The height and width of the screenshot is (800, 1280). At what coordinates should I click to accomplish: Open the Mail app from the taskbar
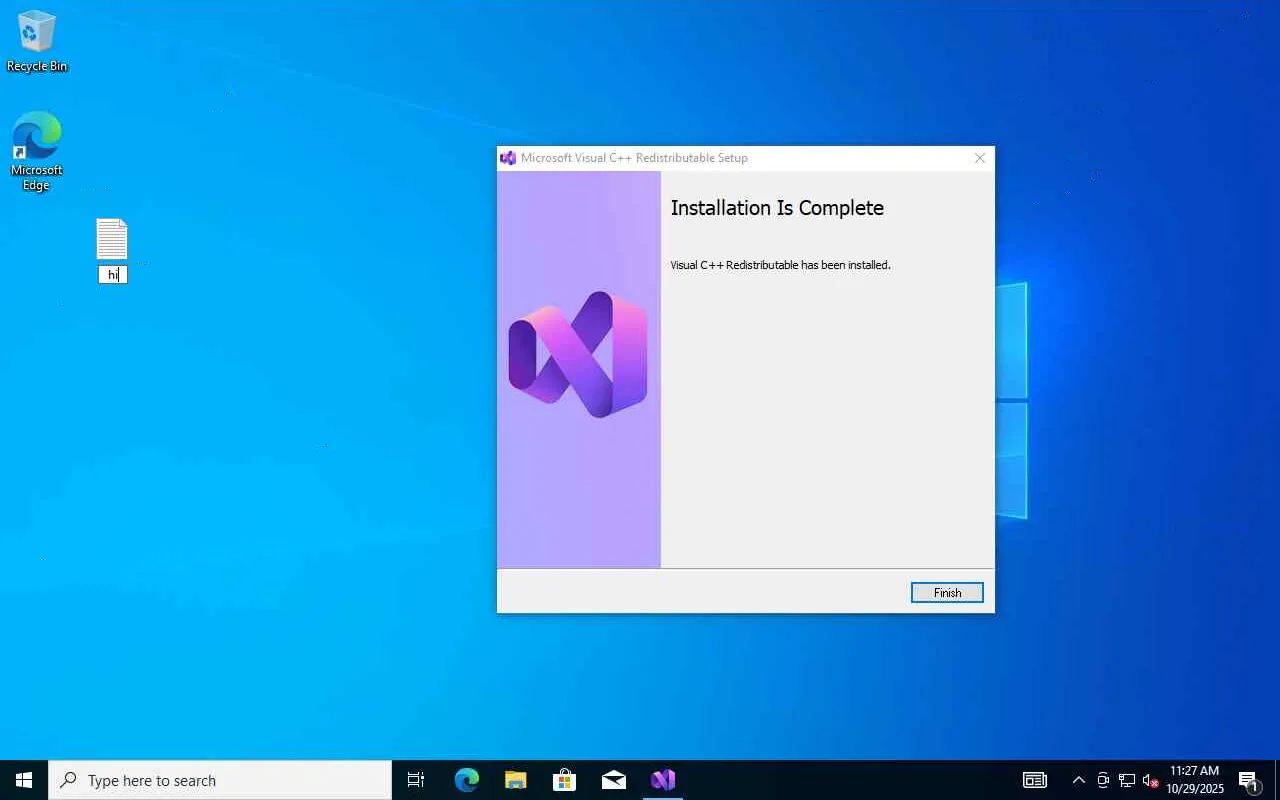pyautogui.click(x=613, y=780)
